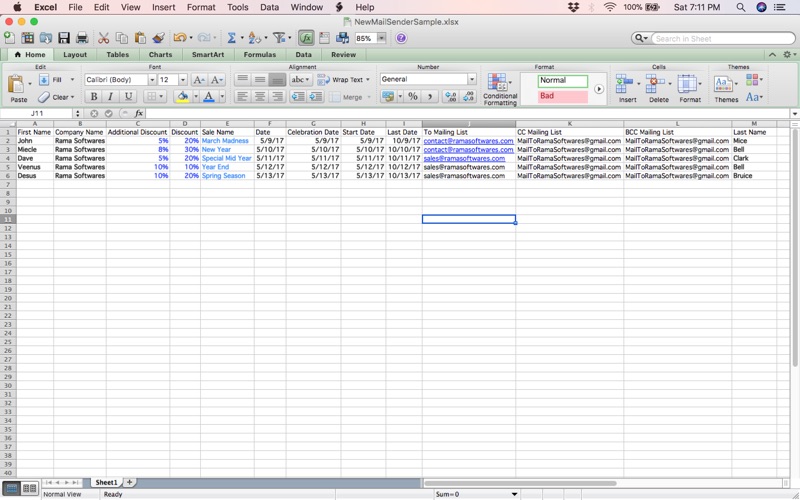
Task: Cut selection with the scissors icon
Action: pyautogui.click(x=104, y=38)
